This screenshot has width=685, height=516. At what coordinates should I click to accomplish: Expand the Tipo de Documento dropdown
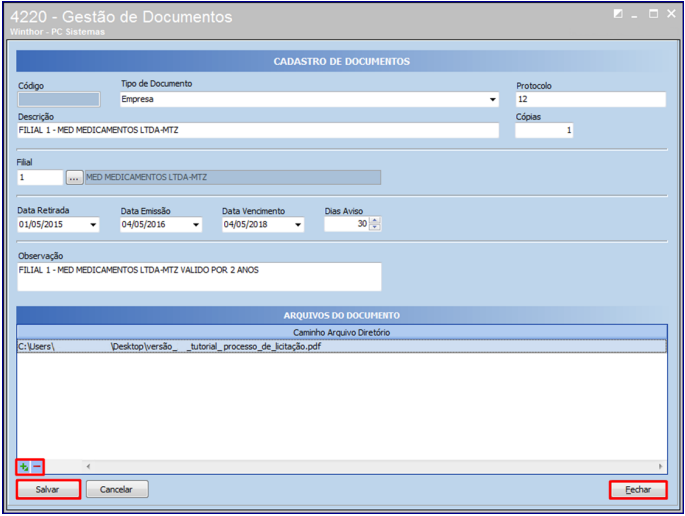[x=492, y=100]
